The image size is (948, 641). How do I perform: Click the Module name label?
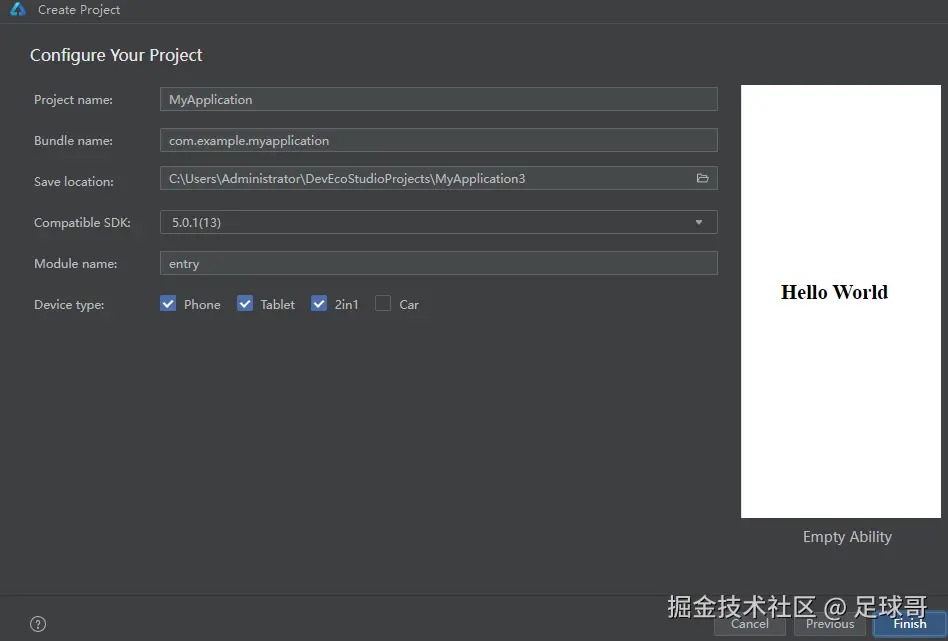coord(76,264)
